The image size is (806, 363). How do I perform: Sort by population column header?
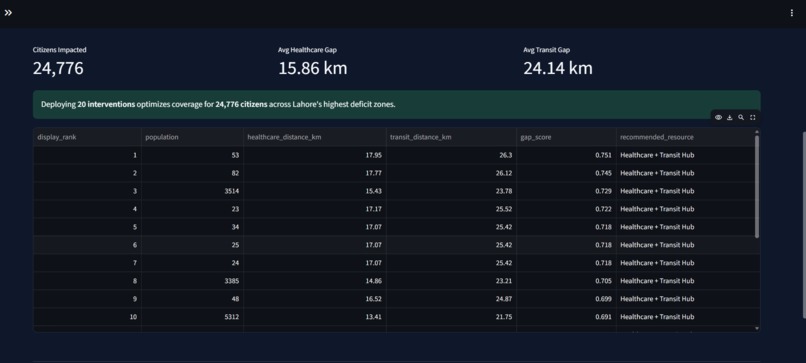[x=192, y=137]
